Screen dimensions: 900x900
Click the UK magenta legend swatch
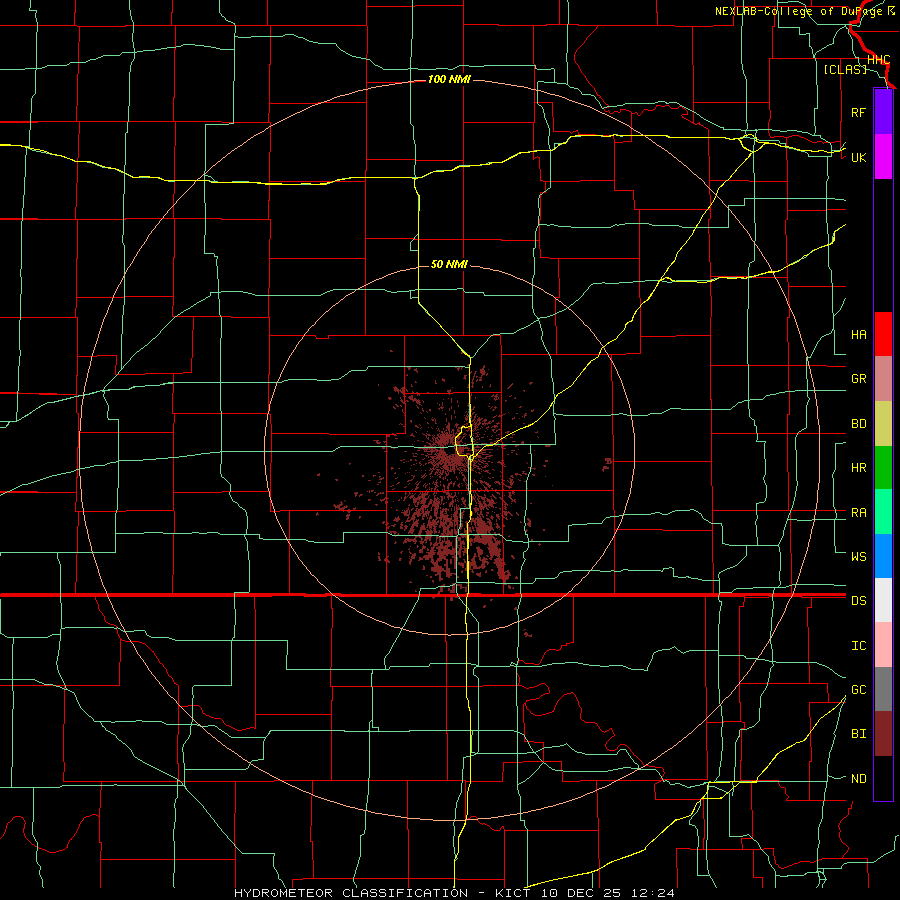point(883,157)
